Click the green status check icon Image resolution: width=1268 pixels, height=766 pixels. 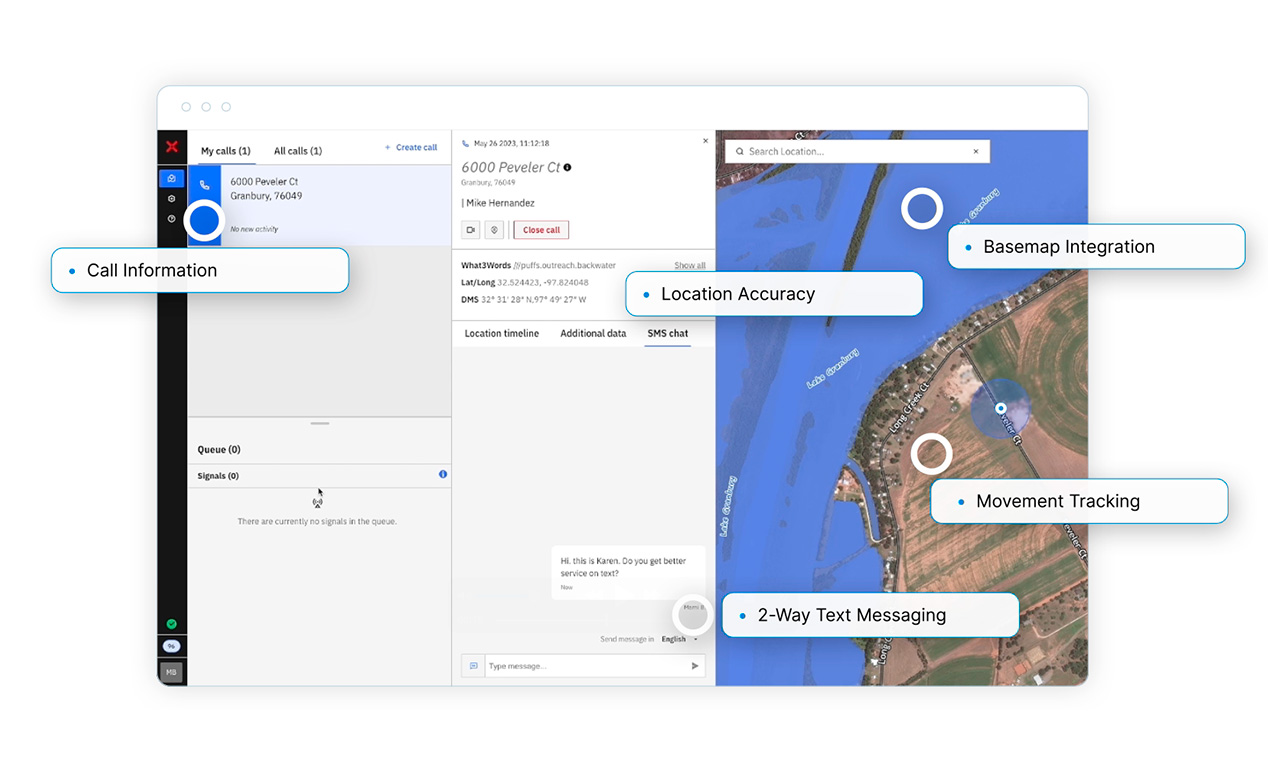point(172,625)
